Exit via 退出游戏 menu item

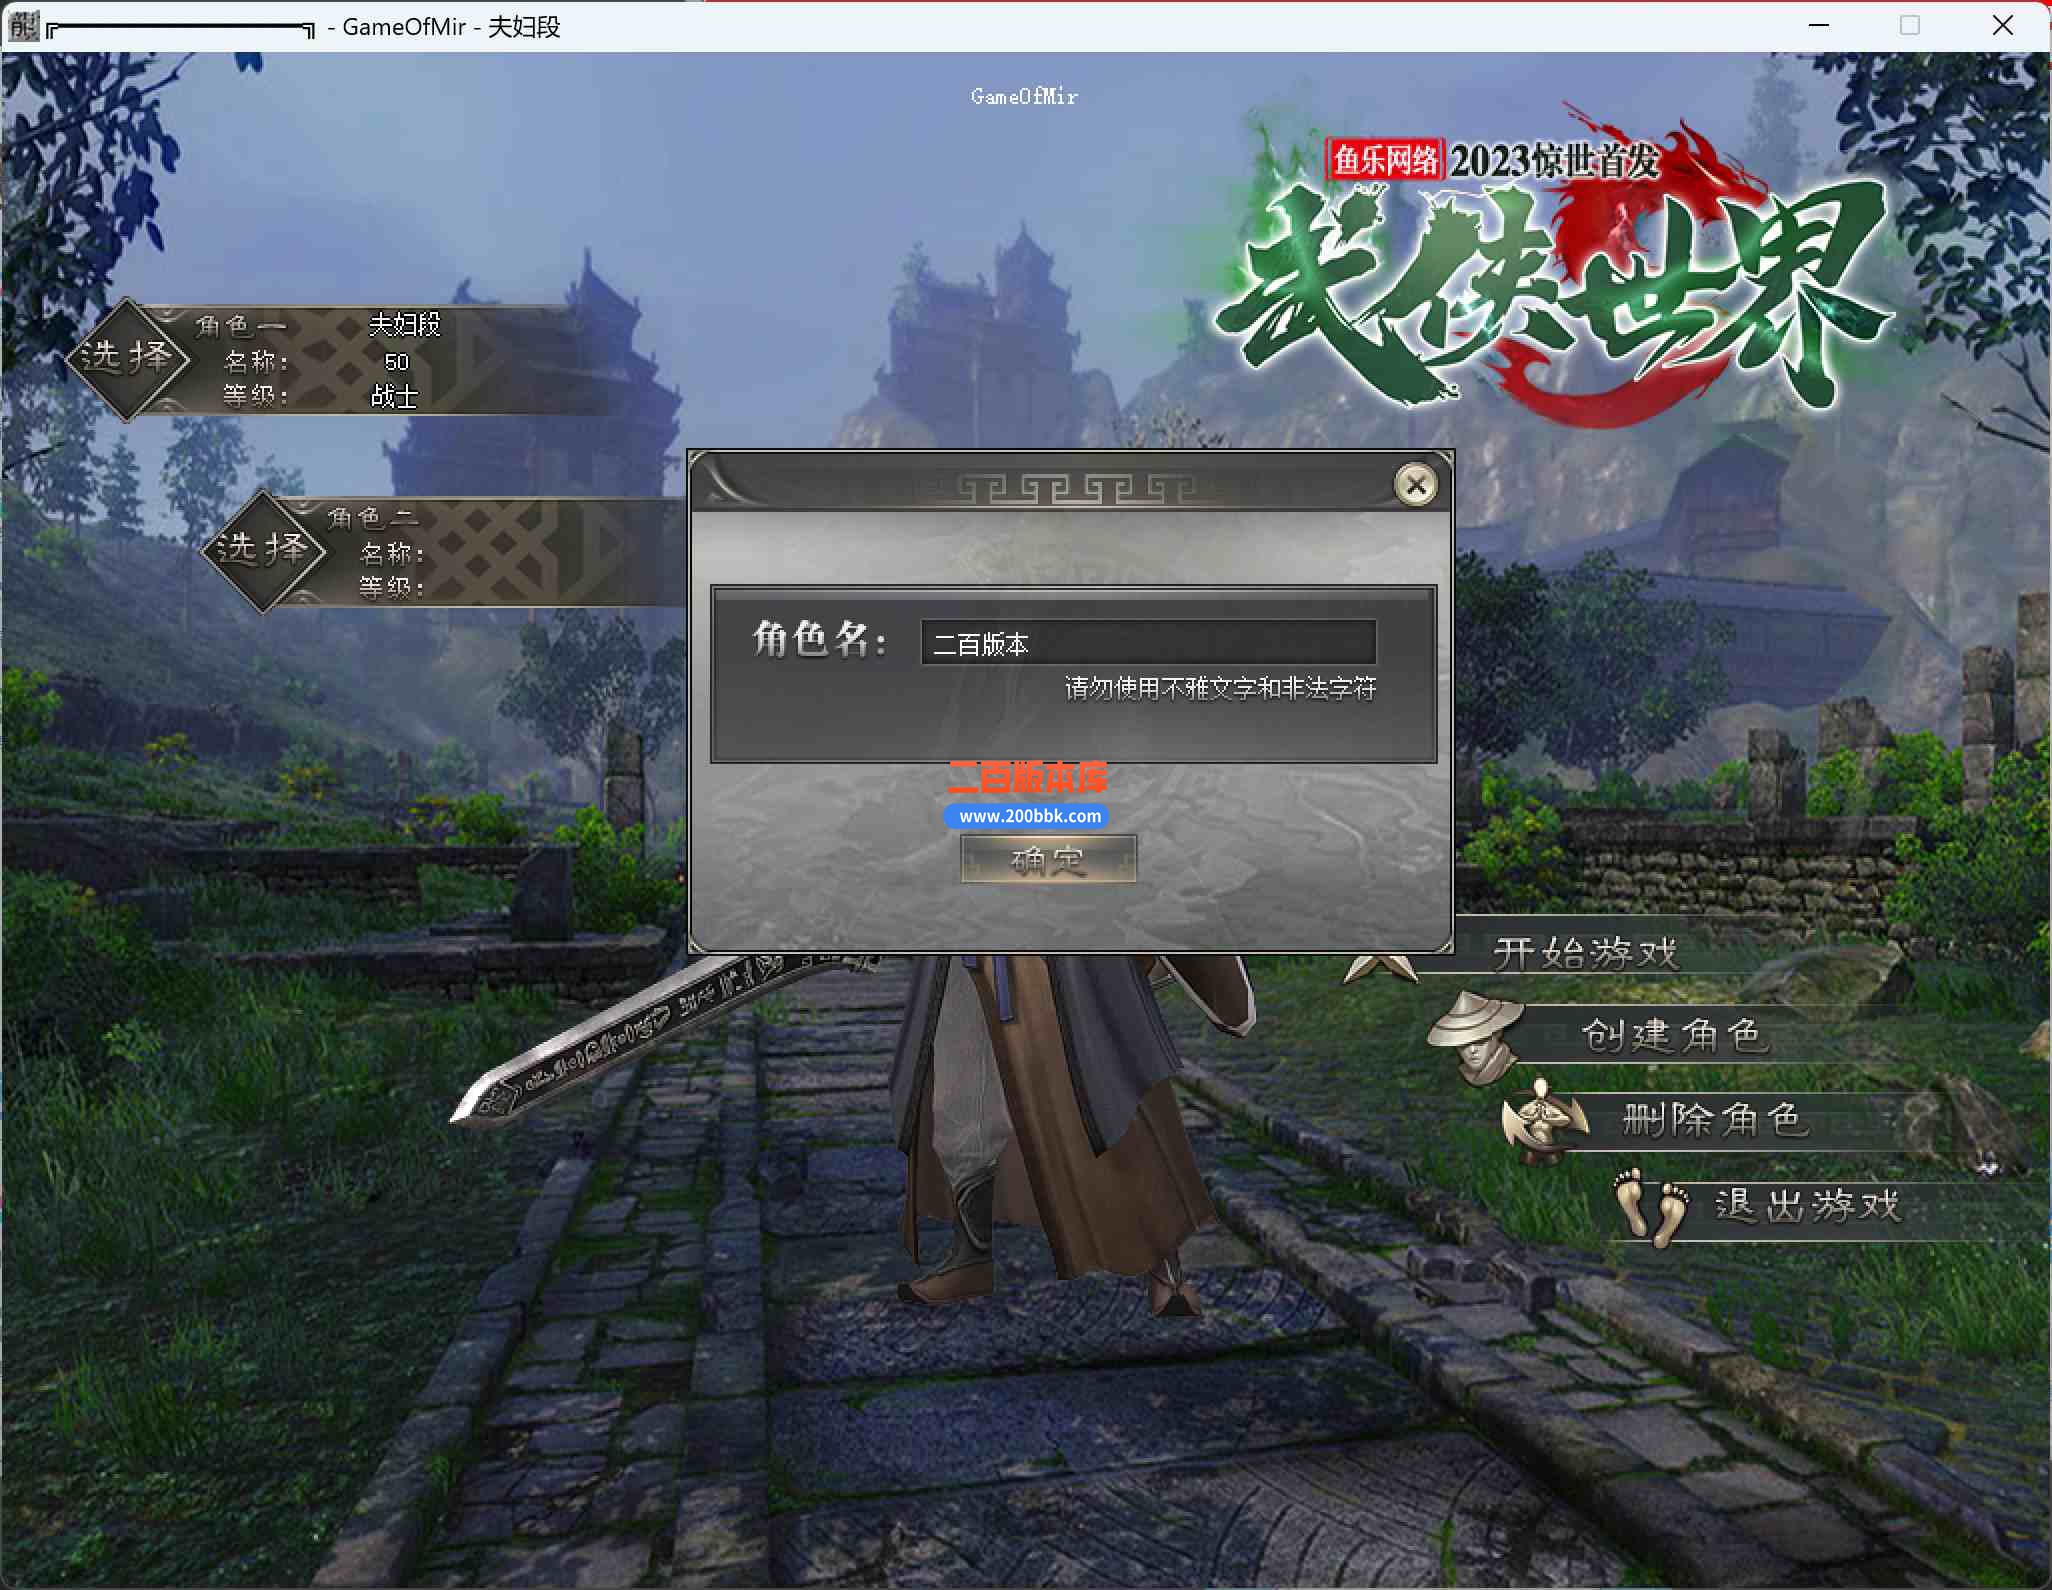point(1807,1205)
